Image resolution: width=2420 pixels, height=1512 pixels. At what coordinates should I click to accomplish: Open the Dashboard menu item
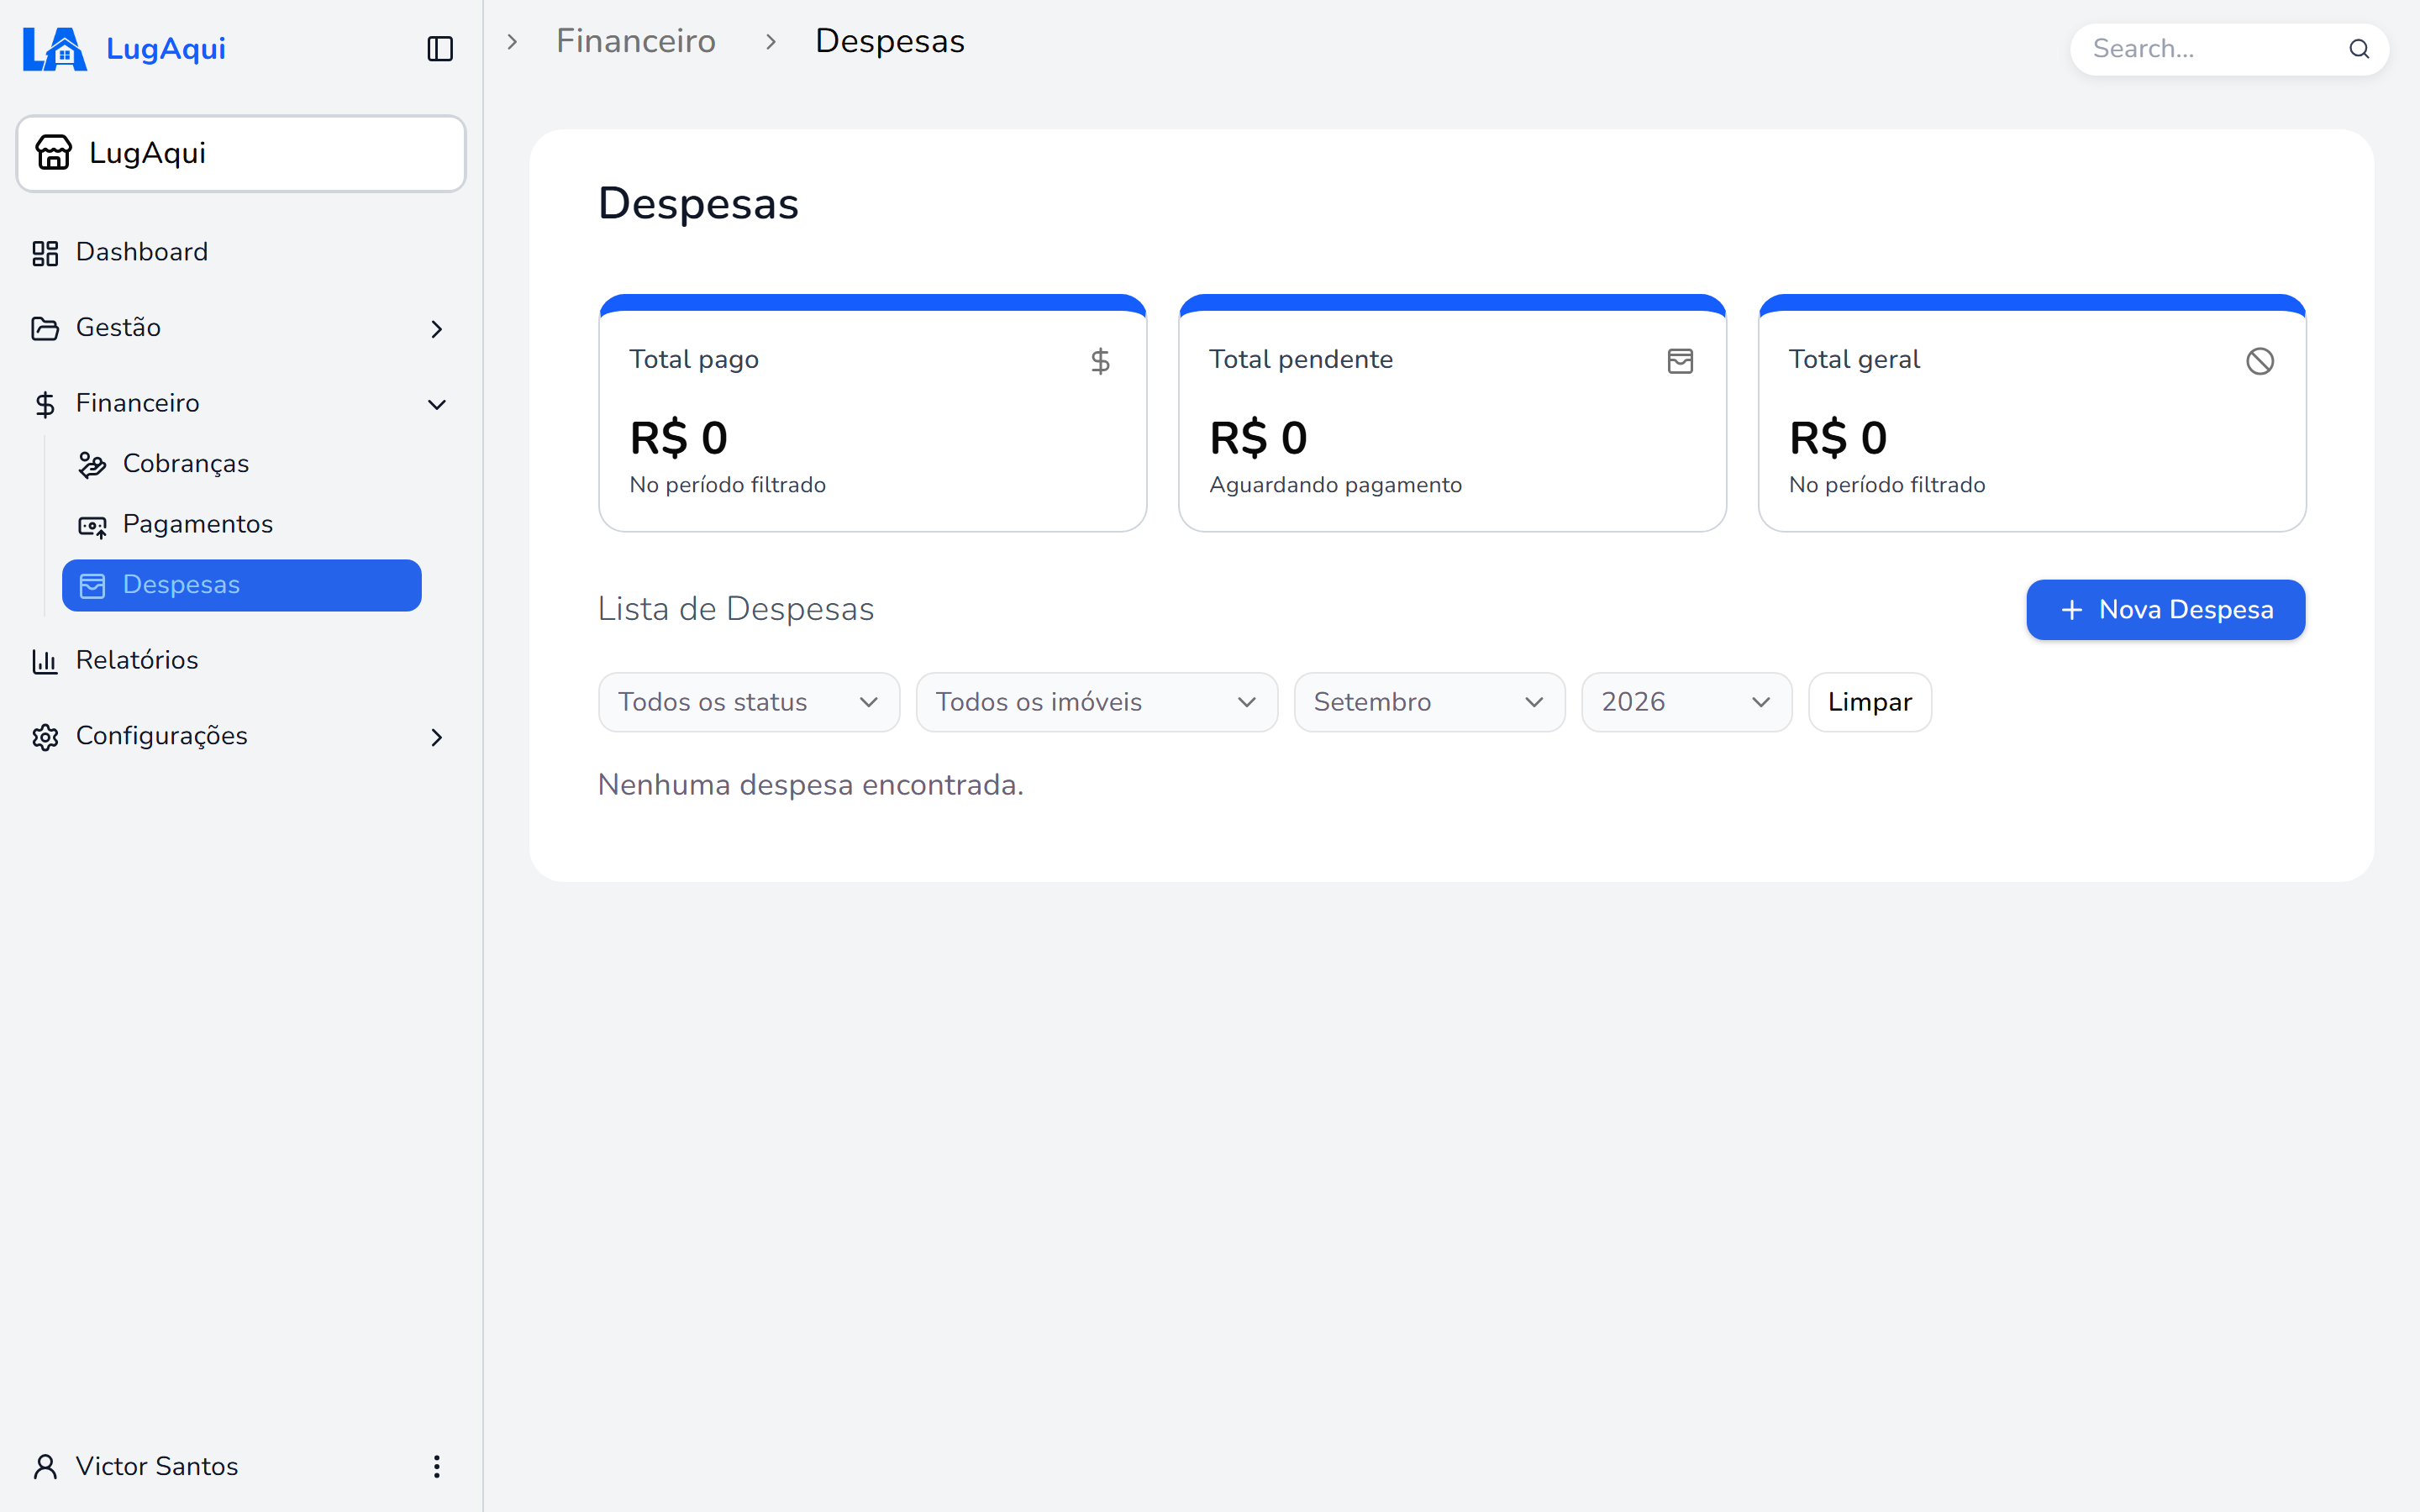click(x=241, y=253)
